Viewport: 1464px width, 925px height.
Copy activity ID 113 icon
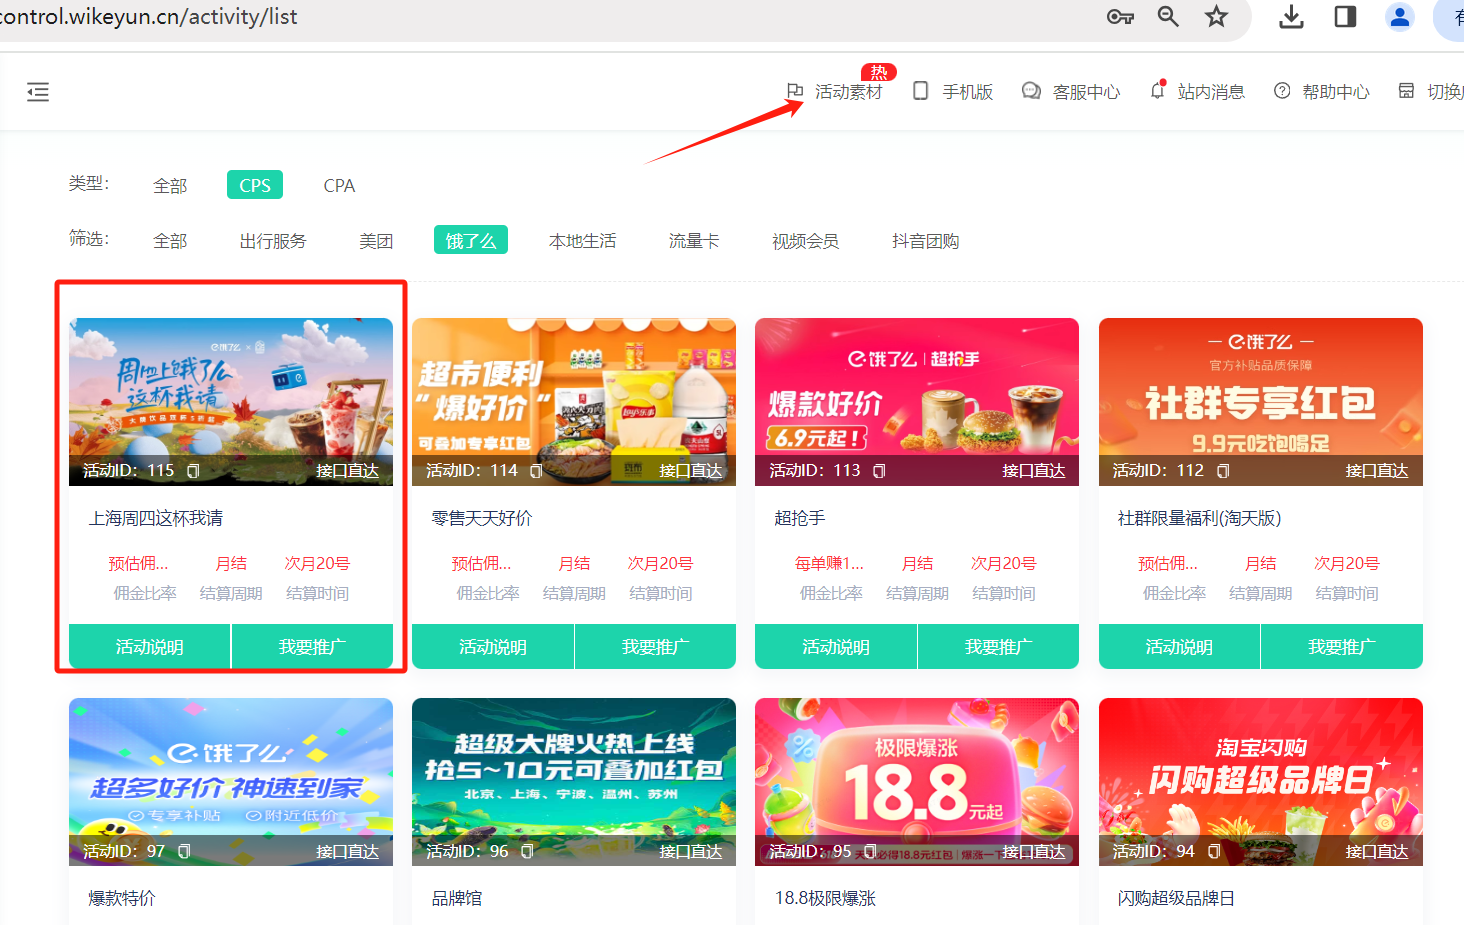[x=879, y=470]
